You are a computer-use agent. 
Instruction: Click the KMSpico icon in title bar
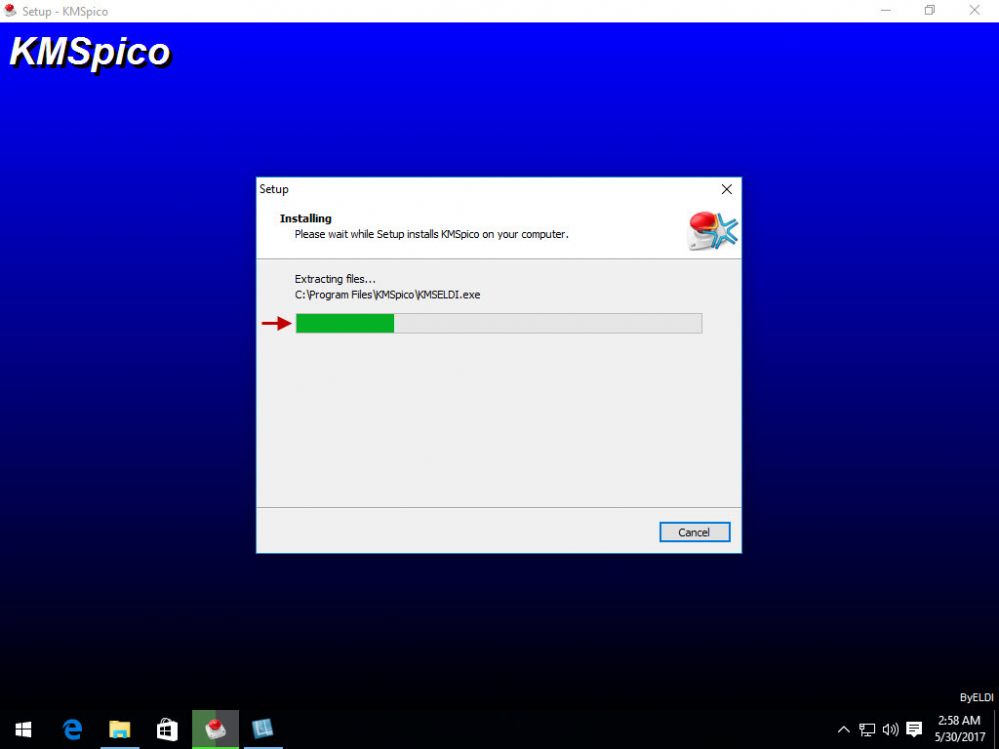[10, 10]
